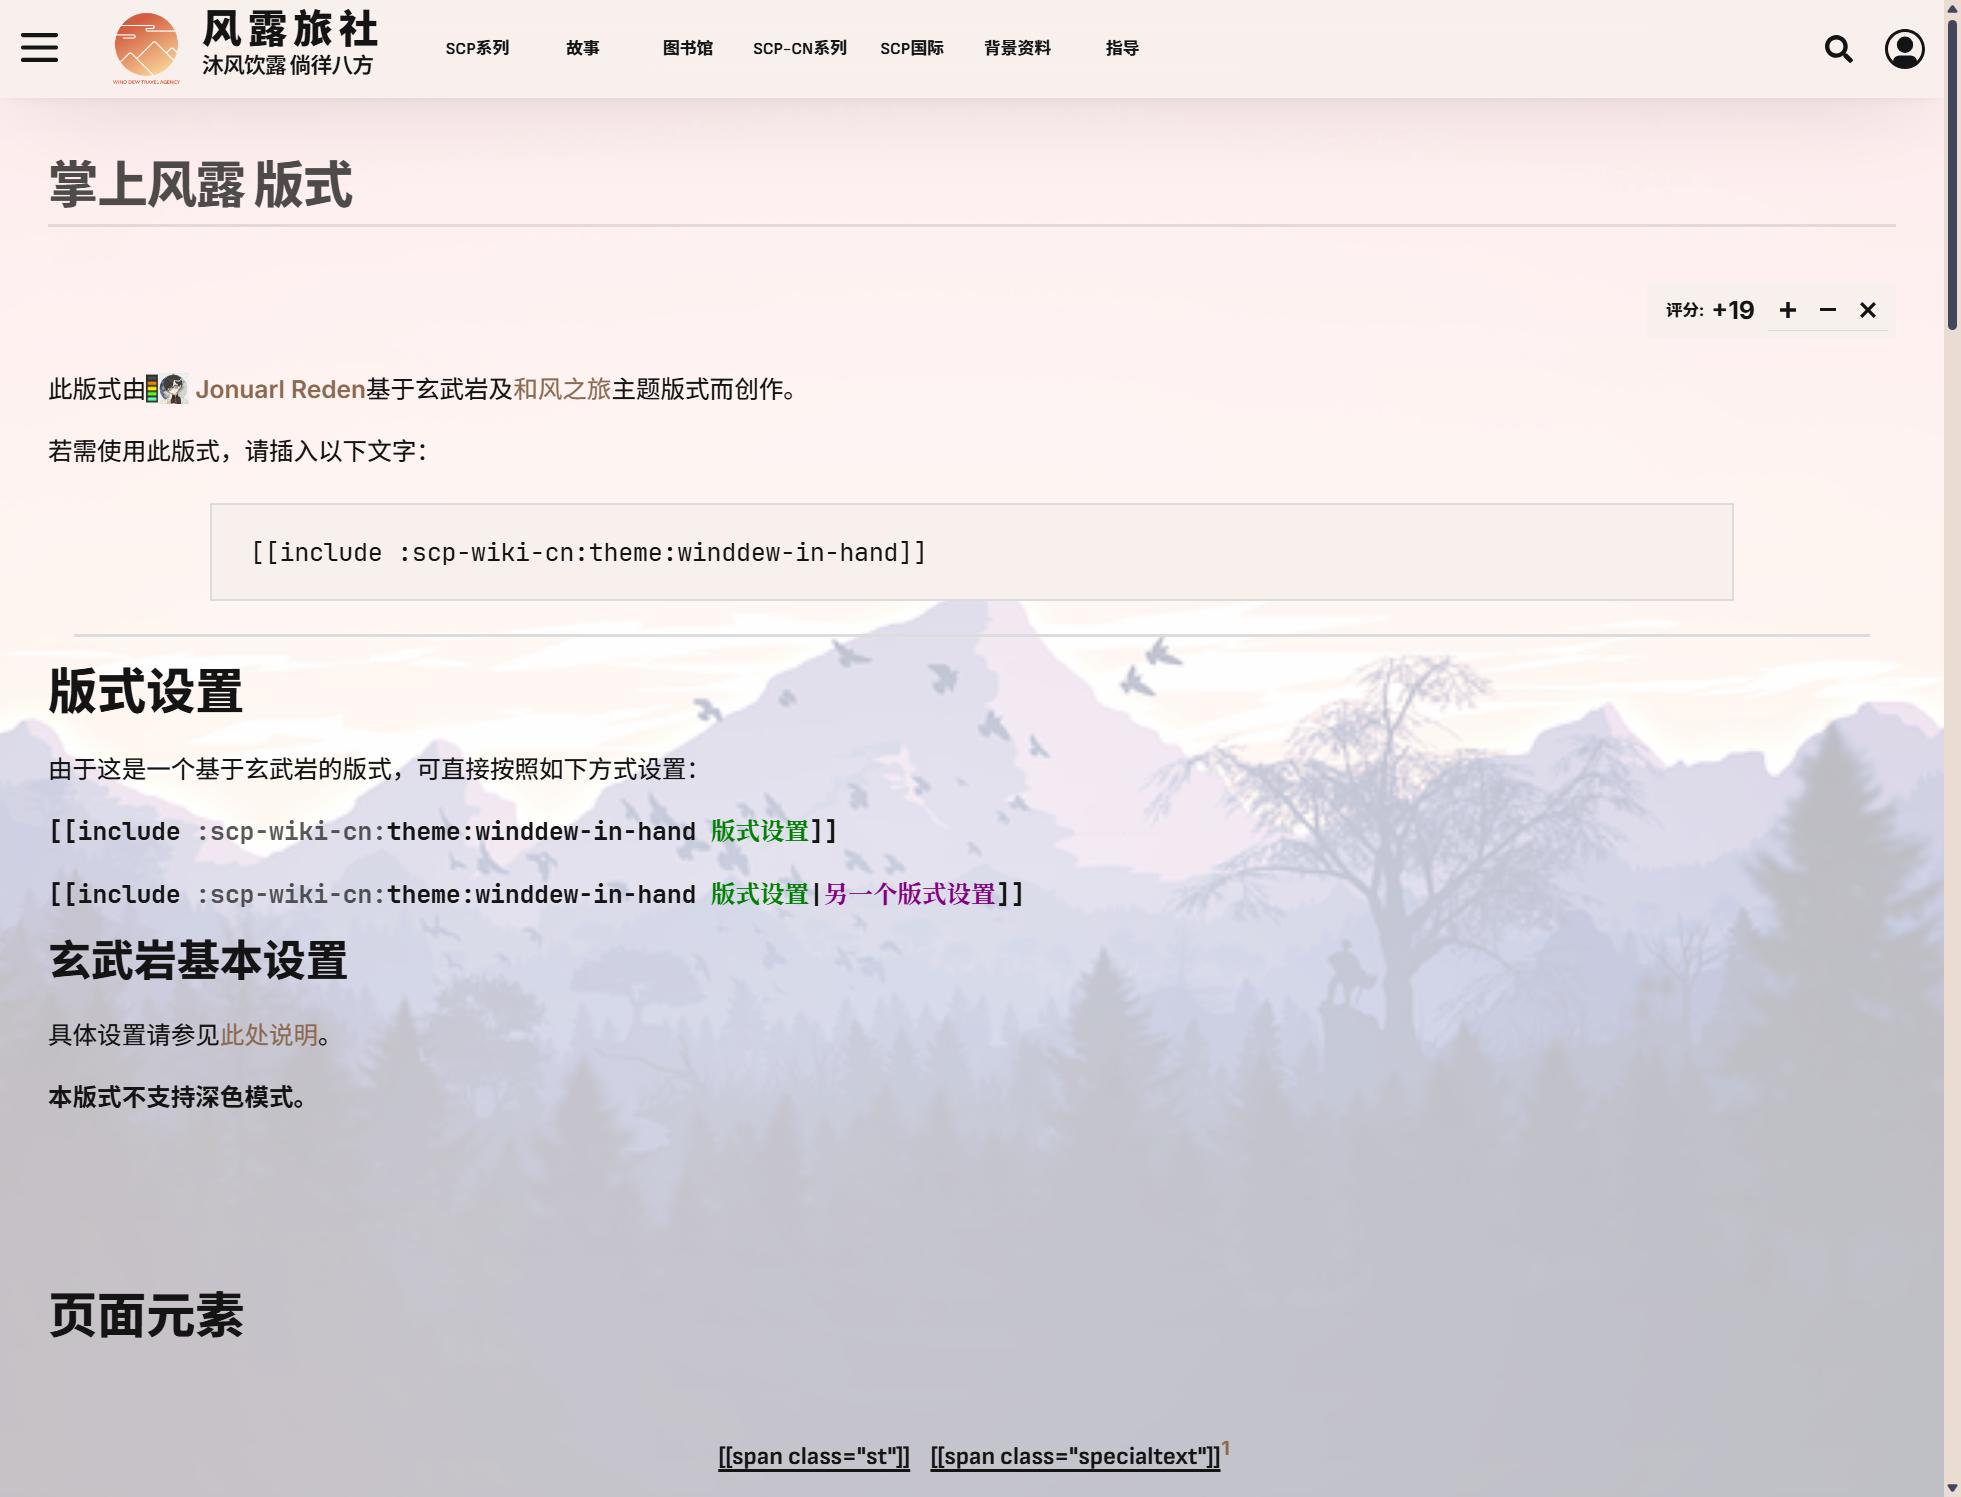Open the user account icon

click(x=1903, y=49)
